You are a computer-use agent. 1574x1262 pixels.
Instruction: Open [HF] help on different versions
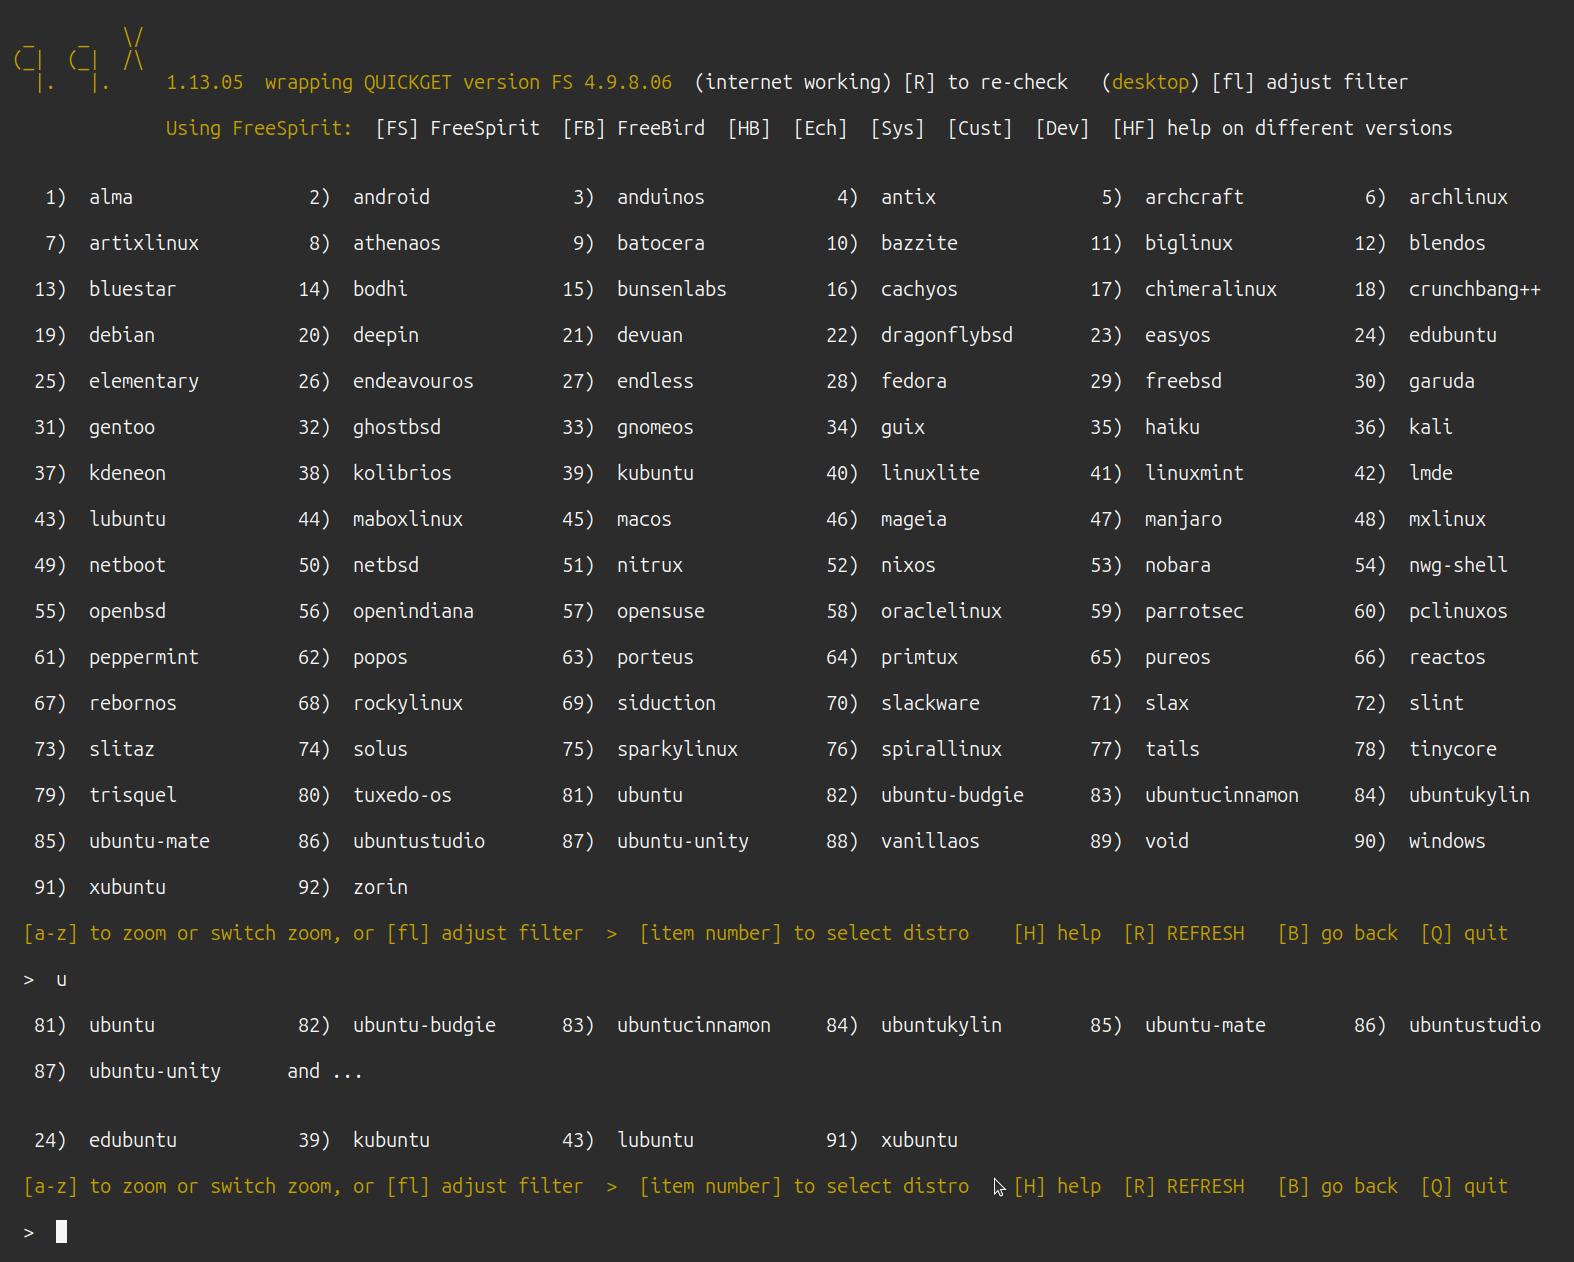pos(1282,128)
